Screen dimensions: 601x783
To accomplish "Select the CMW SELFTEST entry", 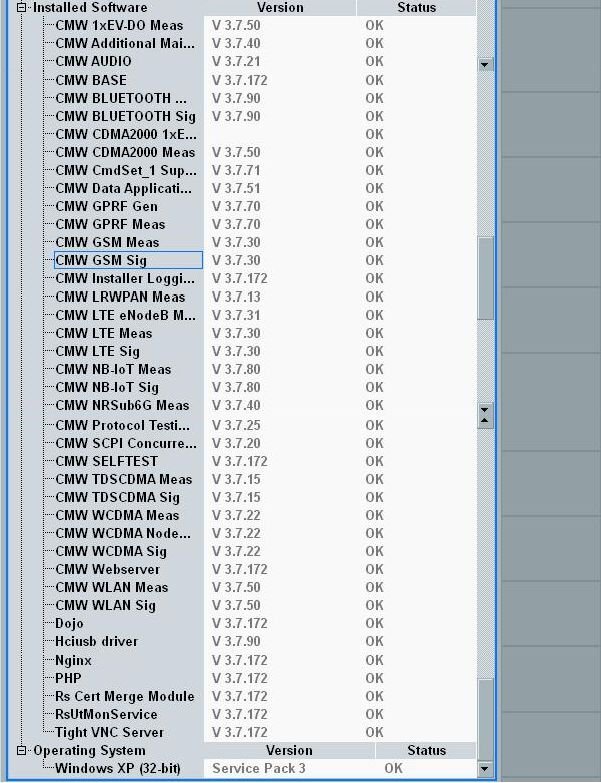I will point(106,461).
